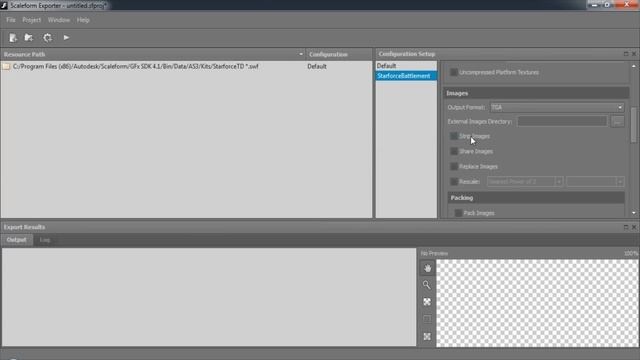Screen dimensions: 640x360
Task: Click the file icon beside the StarforceTD resource path
Action: [x=6, y=67]
